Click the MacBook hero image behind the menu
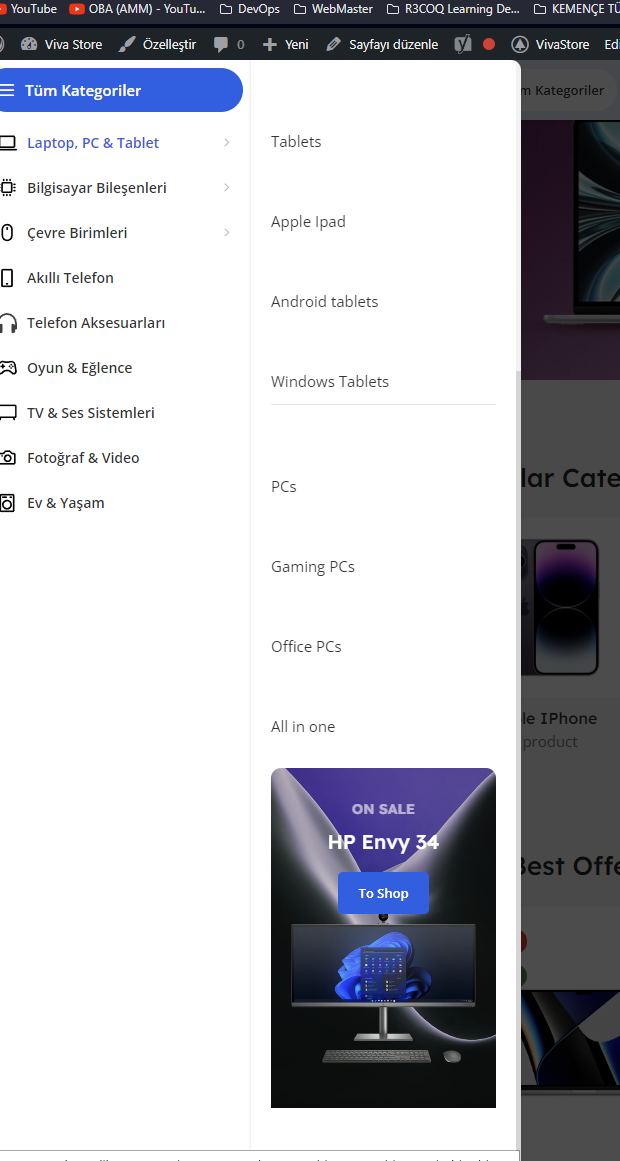 [x=570, y=250]
